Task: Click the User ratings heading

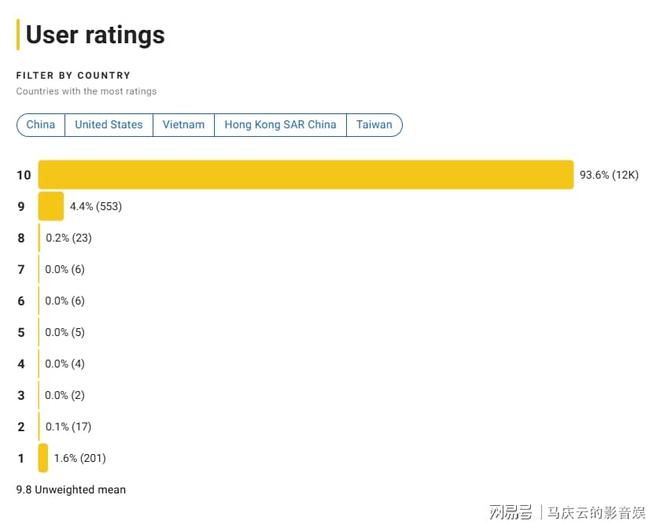Action: pyautogui.click(x=95, y=35)
